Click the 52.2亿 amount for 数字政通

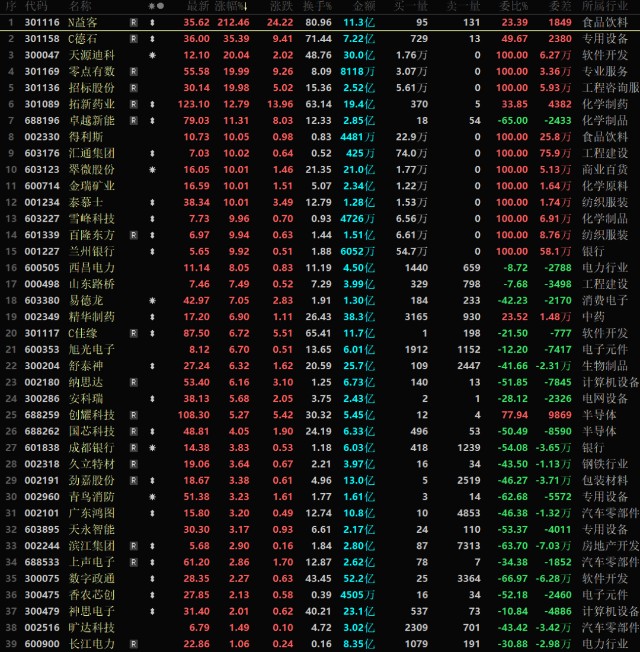pyautogui.click(x=359, y=579)
